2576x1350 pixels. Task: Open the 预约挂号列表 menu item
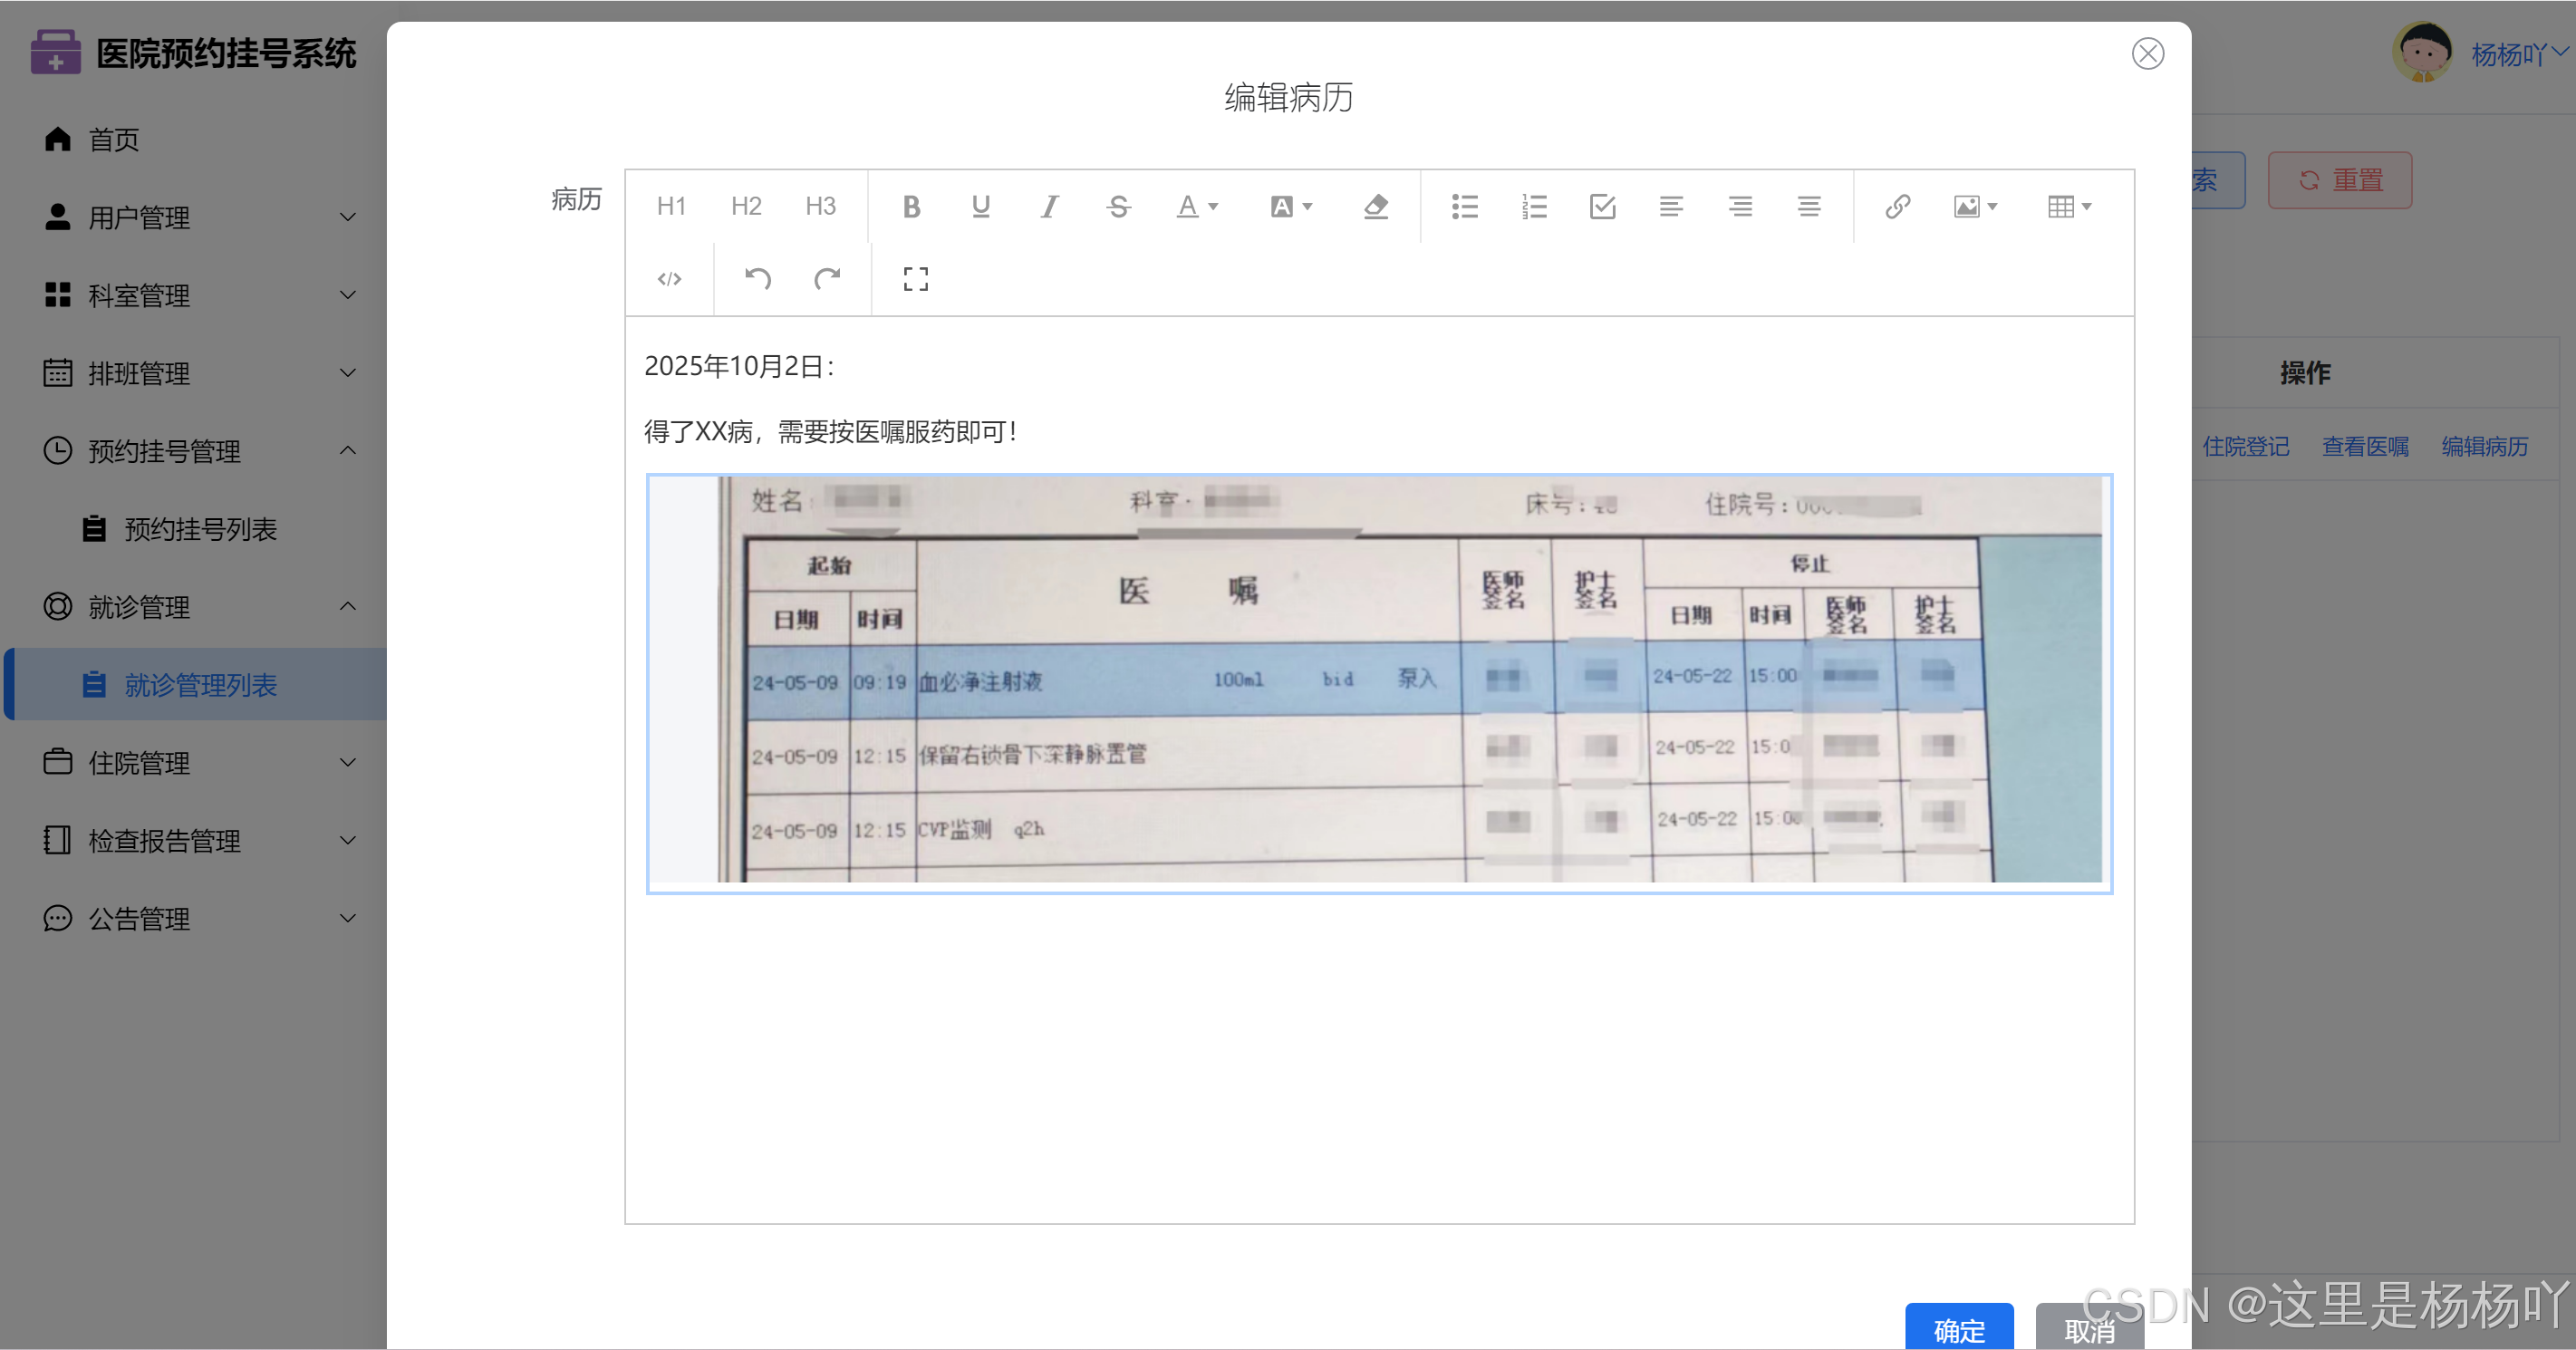point(200,529)
